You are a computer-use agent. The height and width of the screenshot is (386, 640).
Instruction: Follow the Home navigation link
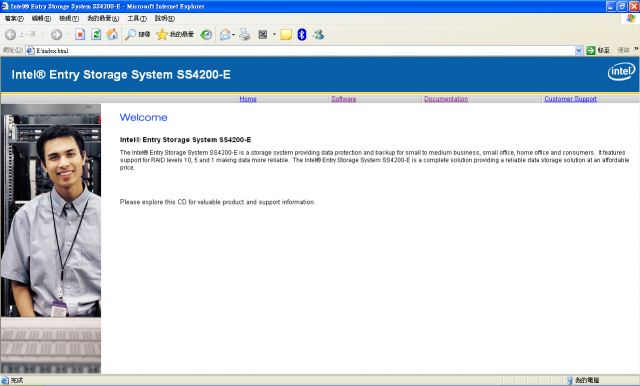point(248,99)
